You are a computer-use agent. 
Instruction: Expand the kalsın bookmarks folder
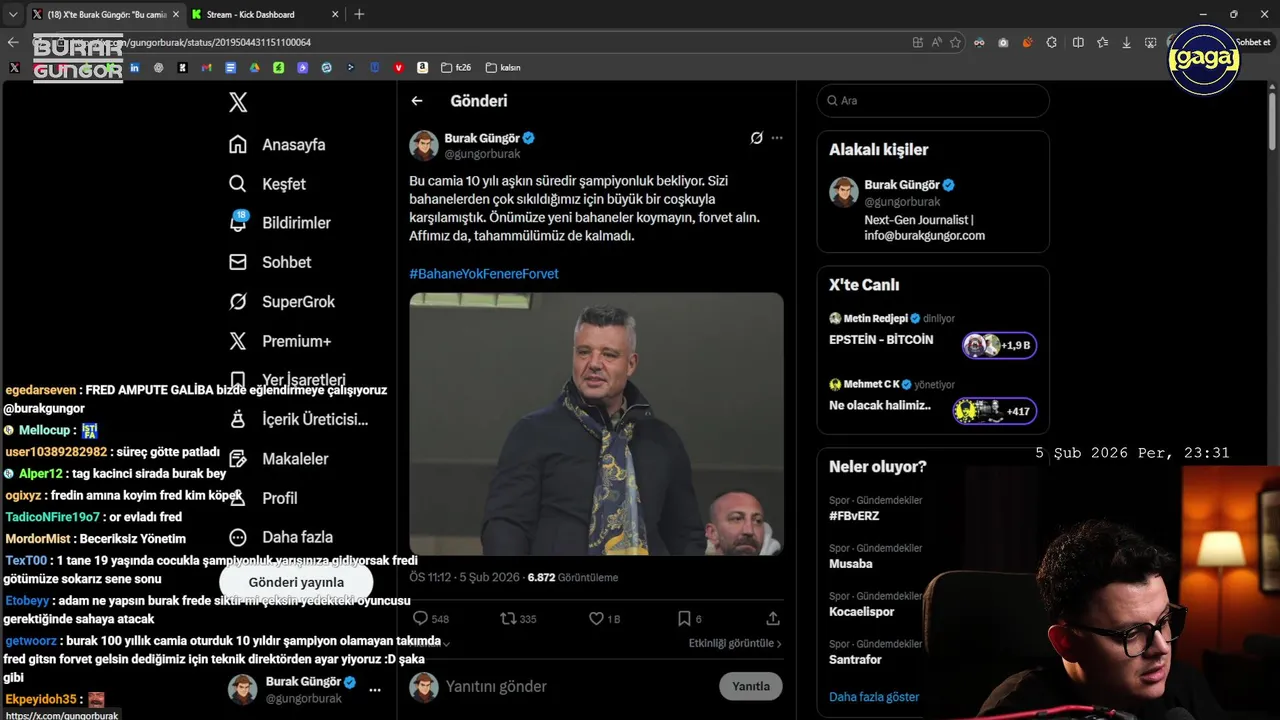point(503,68)
